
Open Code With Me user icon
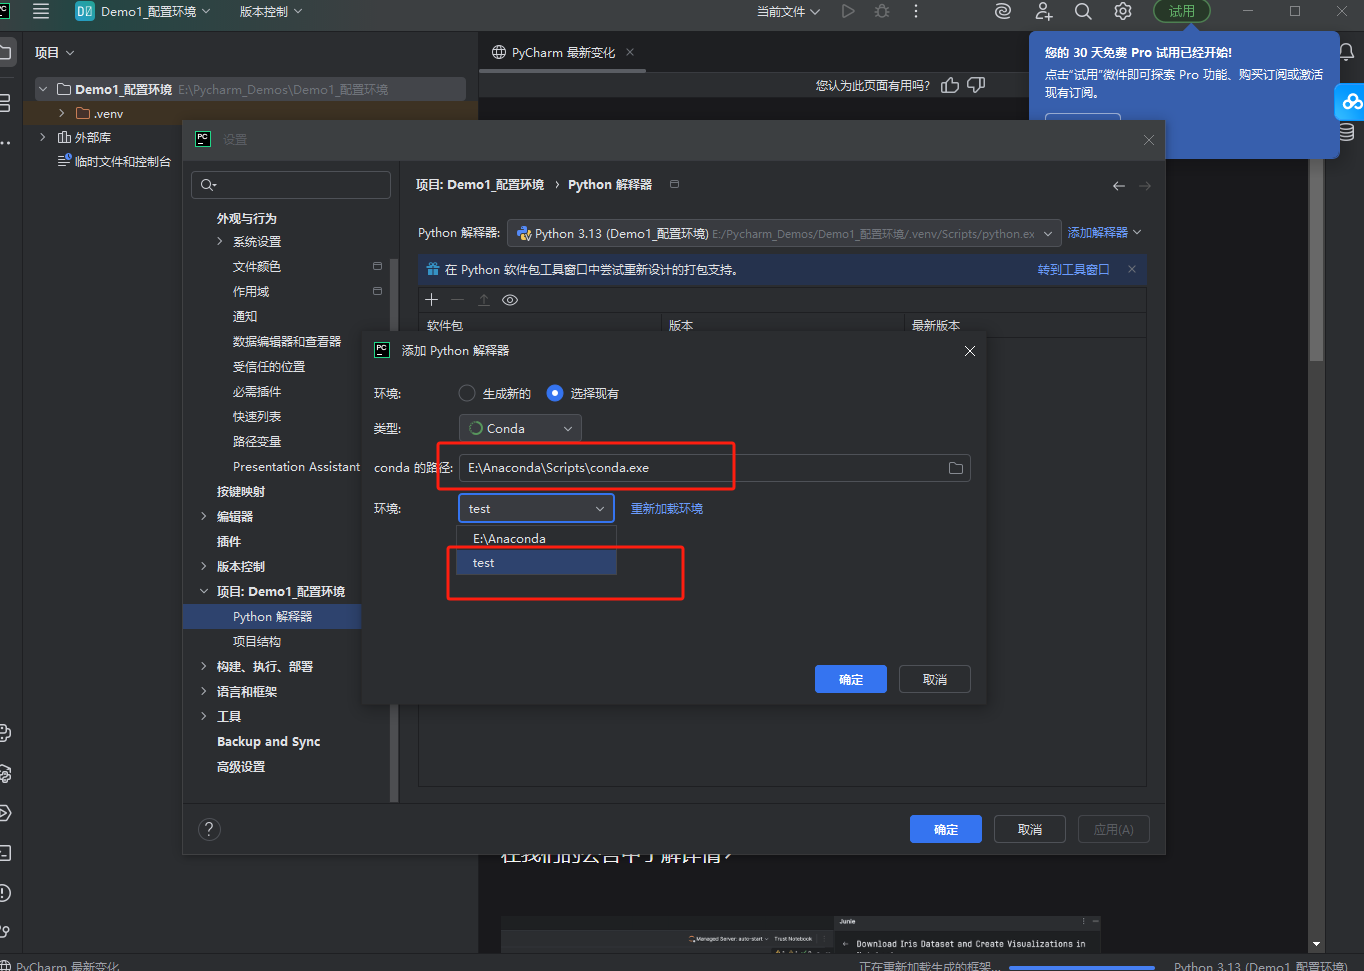(1044, 11)
